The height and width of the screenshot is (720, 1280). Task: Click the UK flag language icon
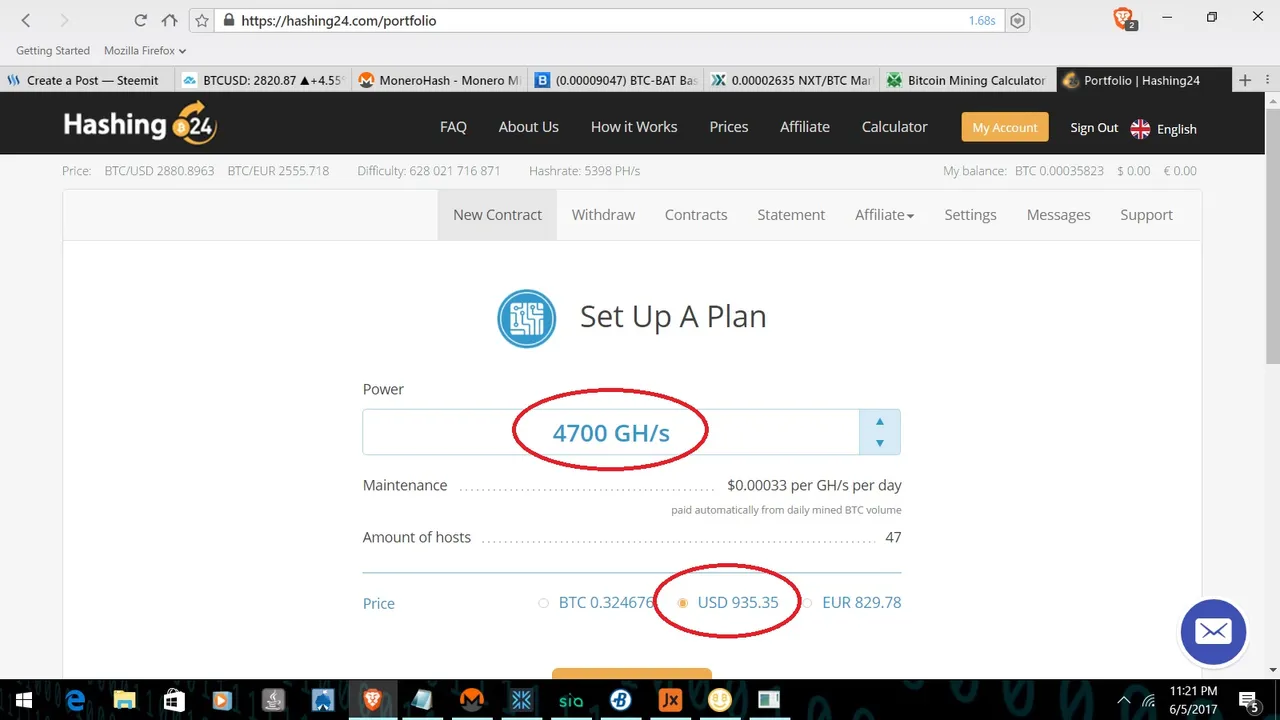(x=1140, y=128)
